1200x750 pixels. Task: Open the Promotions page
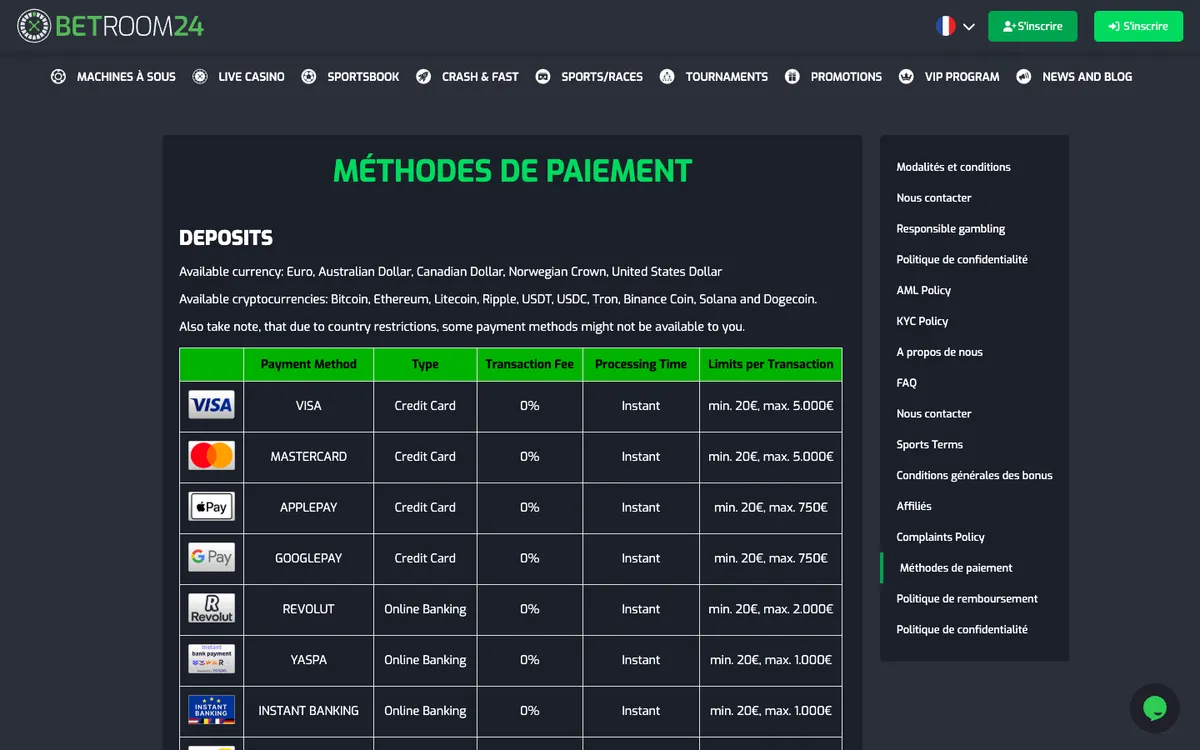pyautogui.click(x=846, y=76)
